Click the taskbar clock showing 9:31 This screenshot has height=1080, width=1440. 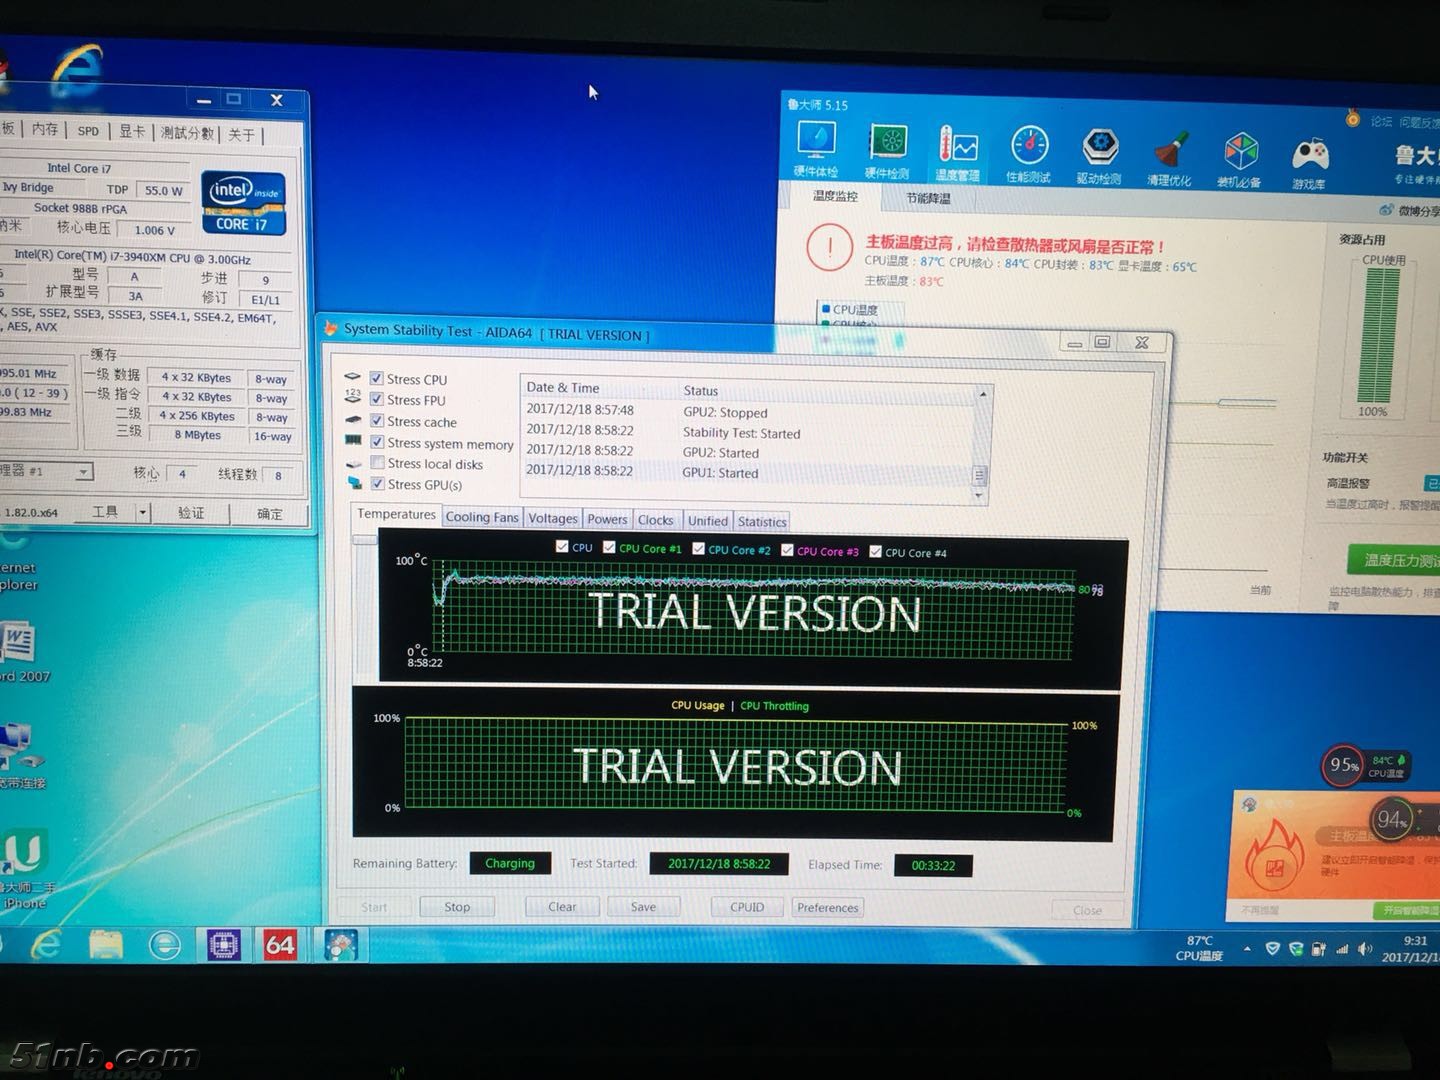click(1410, 949)
